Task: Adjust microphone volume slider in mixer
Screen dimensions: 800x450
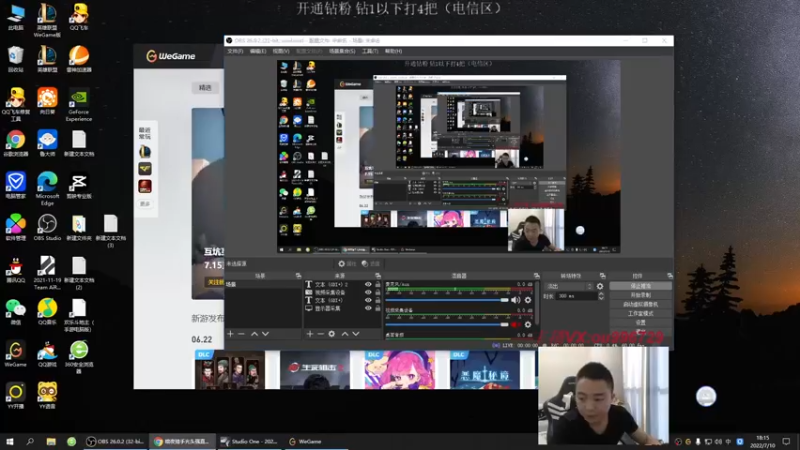Action: pyautogui.click(x=447, y=300)
